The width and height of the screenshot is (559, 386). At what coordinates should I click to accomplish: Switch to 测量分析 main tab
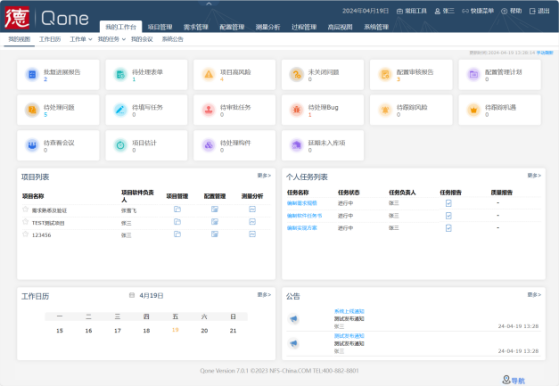tap(268, 27)
